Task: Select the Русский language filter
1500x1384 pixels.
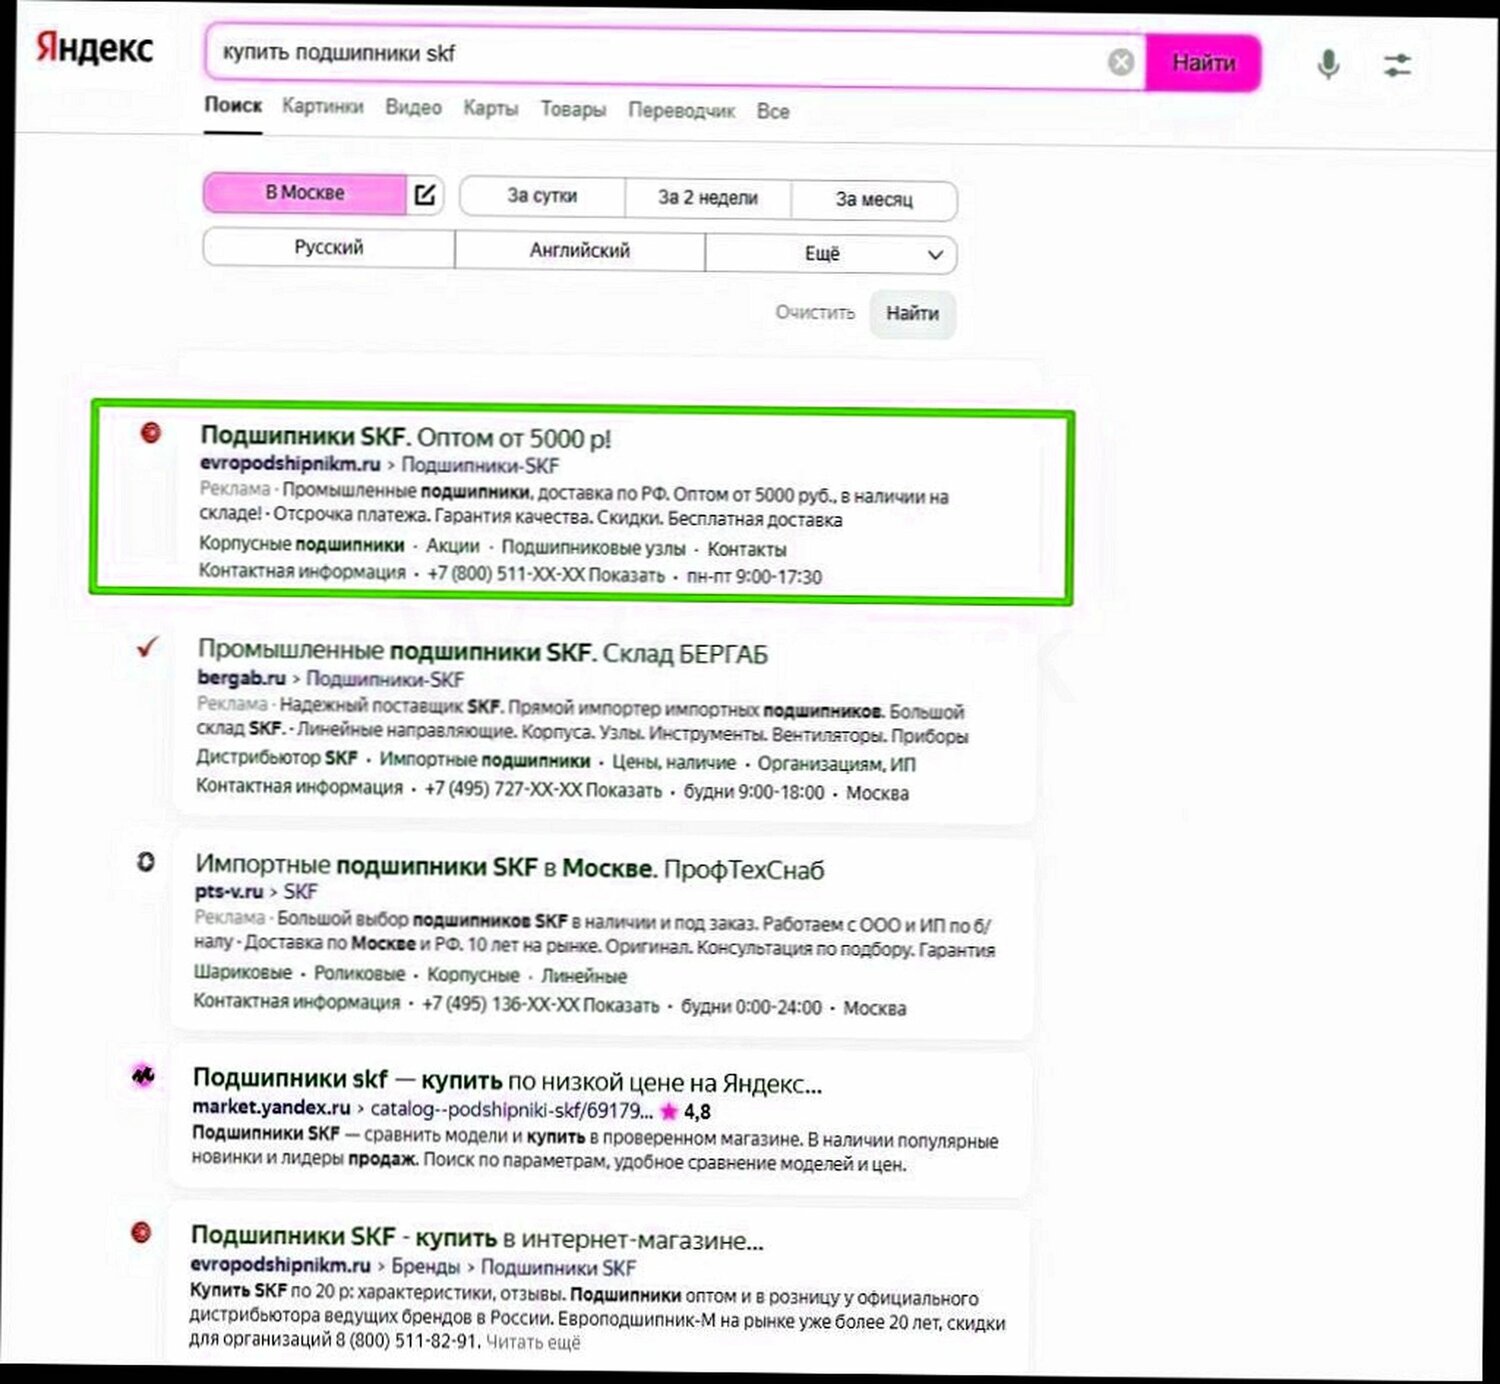Action: pos(329,248)
